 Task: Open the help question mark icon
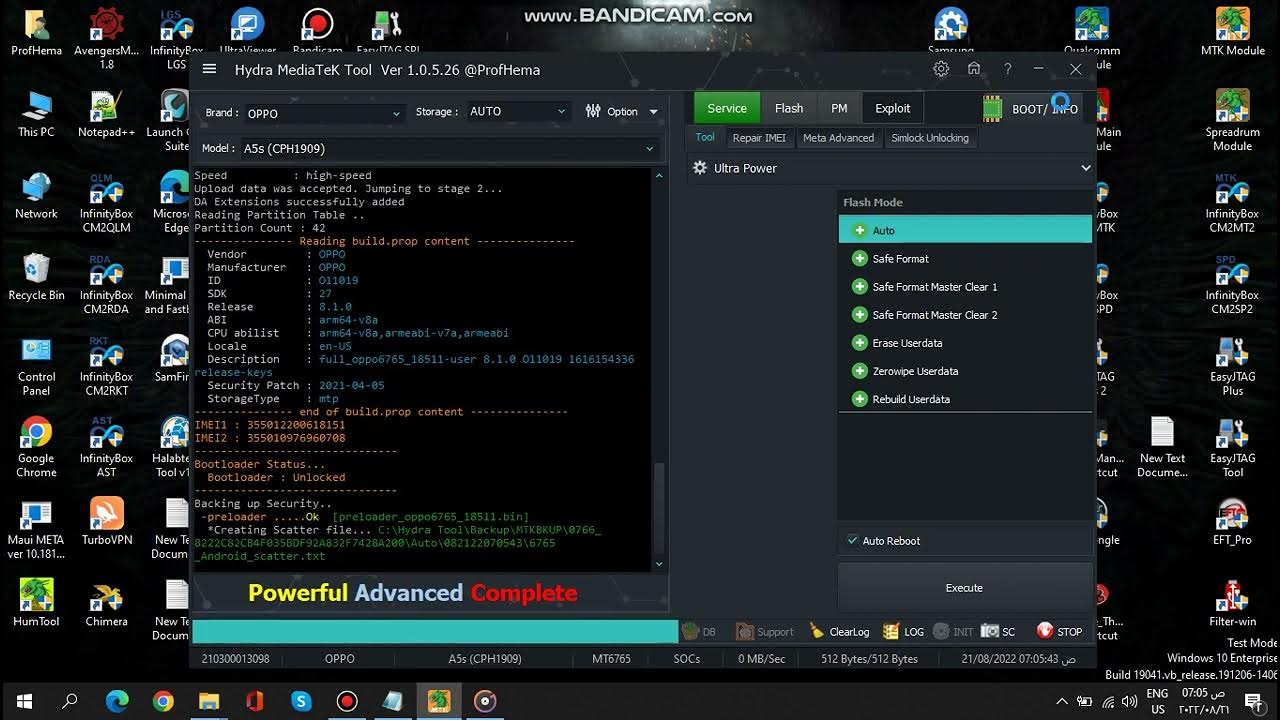(1007, 69)
